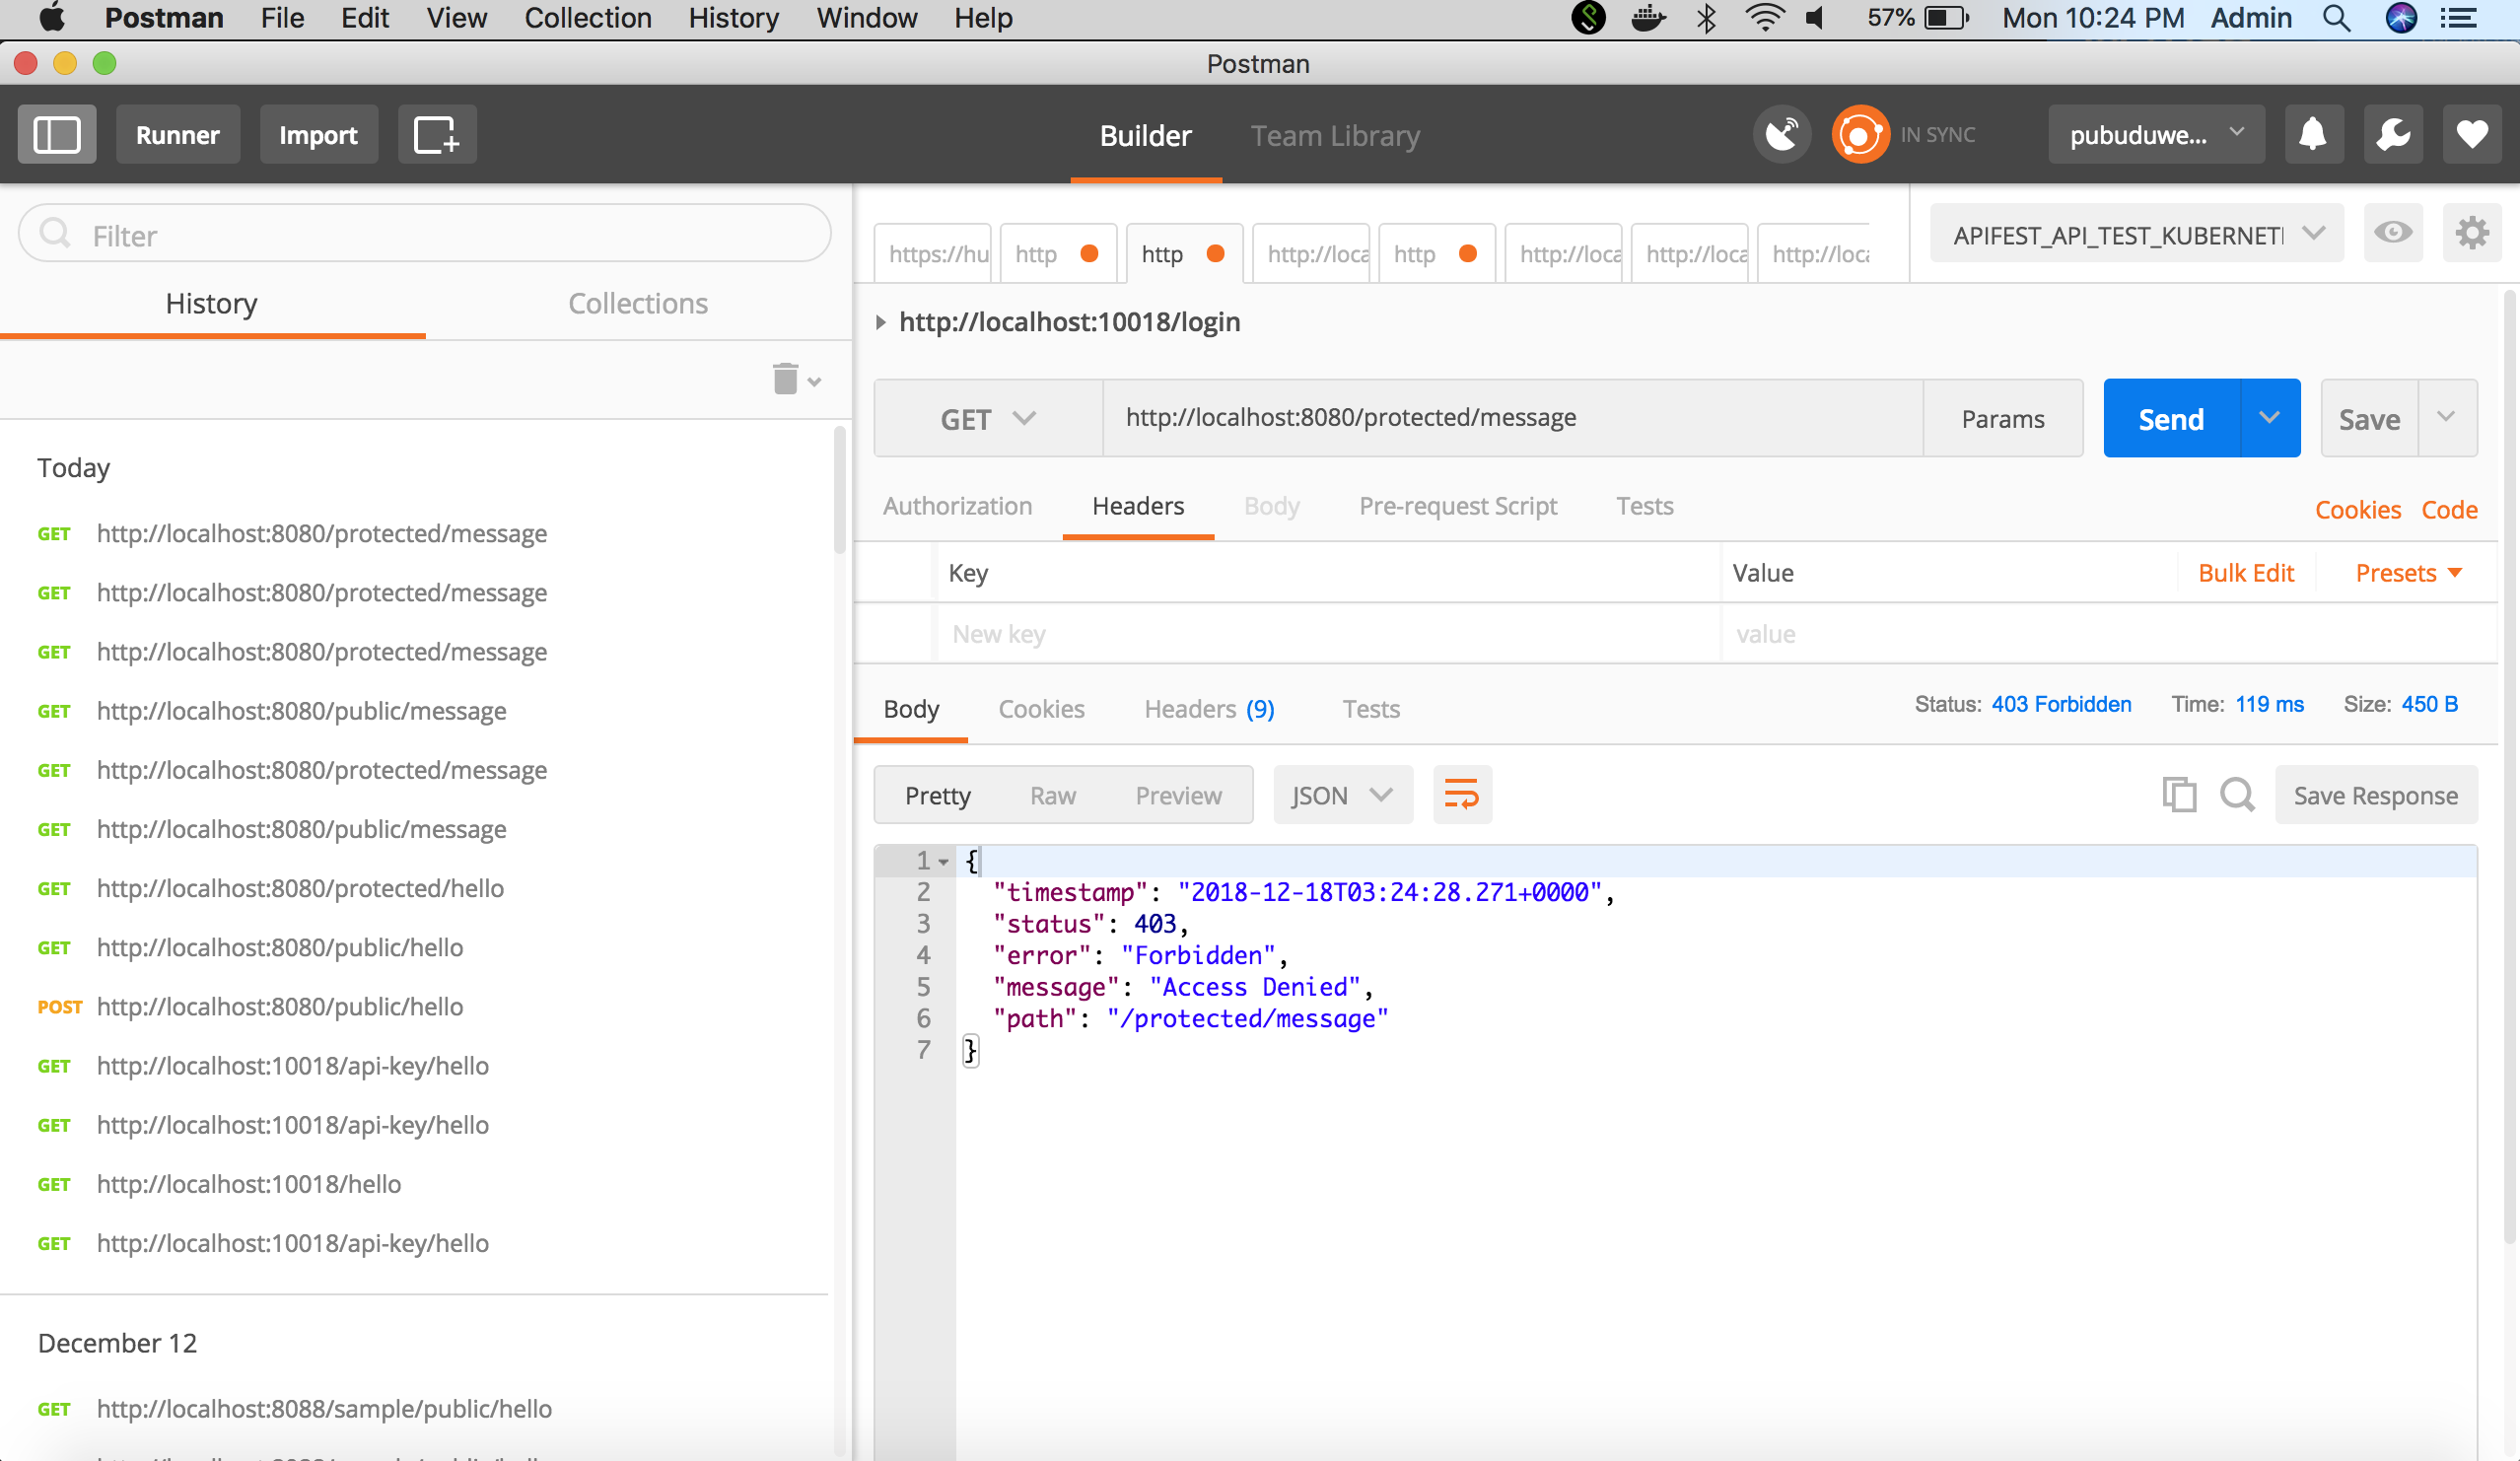Select the Raw response view
The height and width of the screenshot is (1461, 2520).
(1053, 795)
